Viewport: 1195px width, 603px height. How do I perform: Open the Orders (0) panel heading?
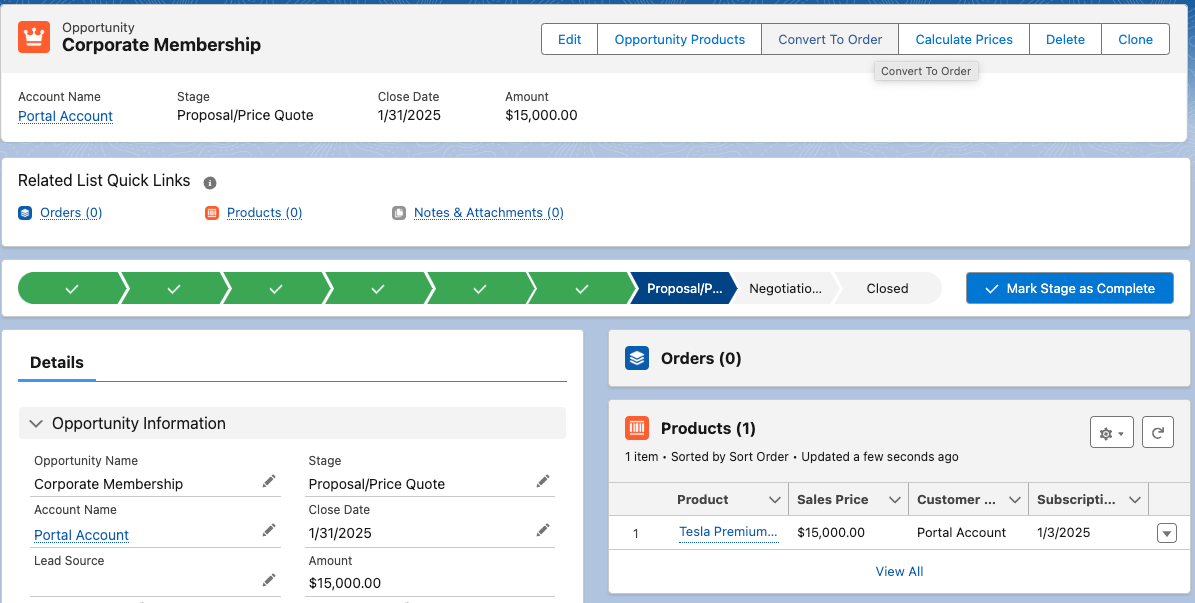(x=701, y=358)
